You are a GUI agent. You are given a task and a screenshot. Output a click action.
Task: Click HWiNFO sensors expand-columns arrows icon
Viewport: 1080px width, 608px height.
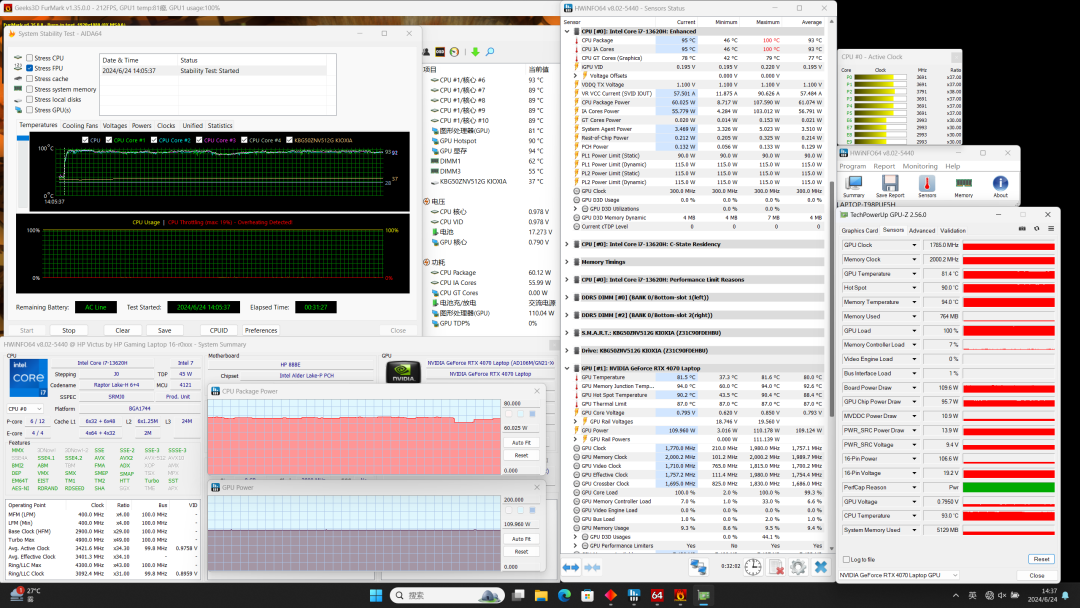tap(571, 567)
